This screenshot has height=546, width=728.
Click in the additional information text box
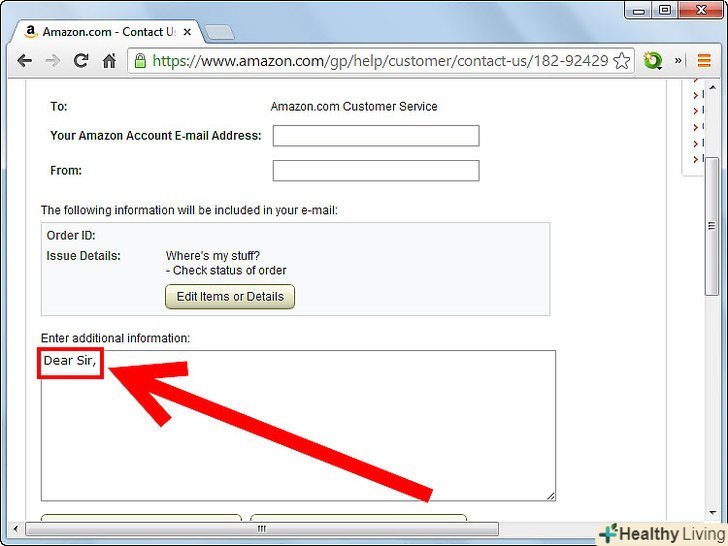[x=298, y=426]
